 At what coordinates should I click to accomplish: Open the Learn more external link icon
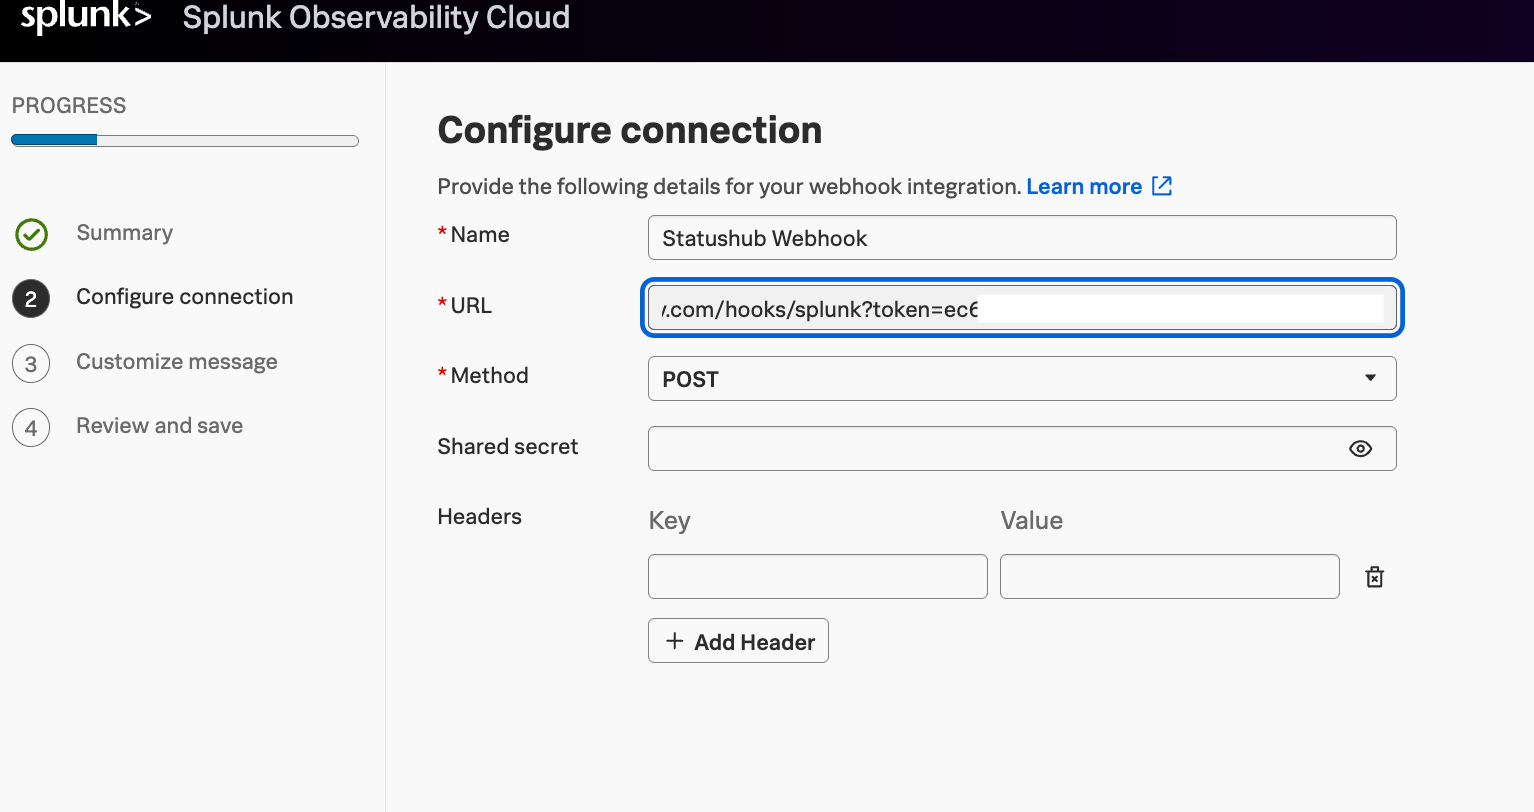[1162, 186]
